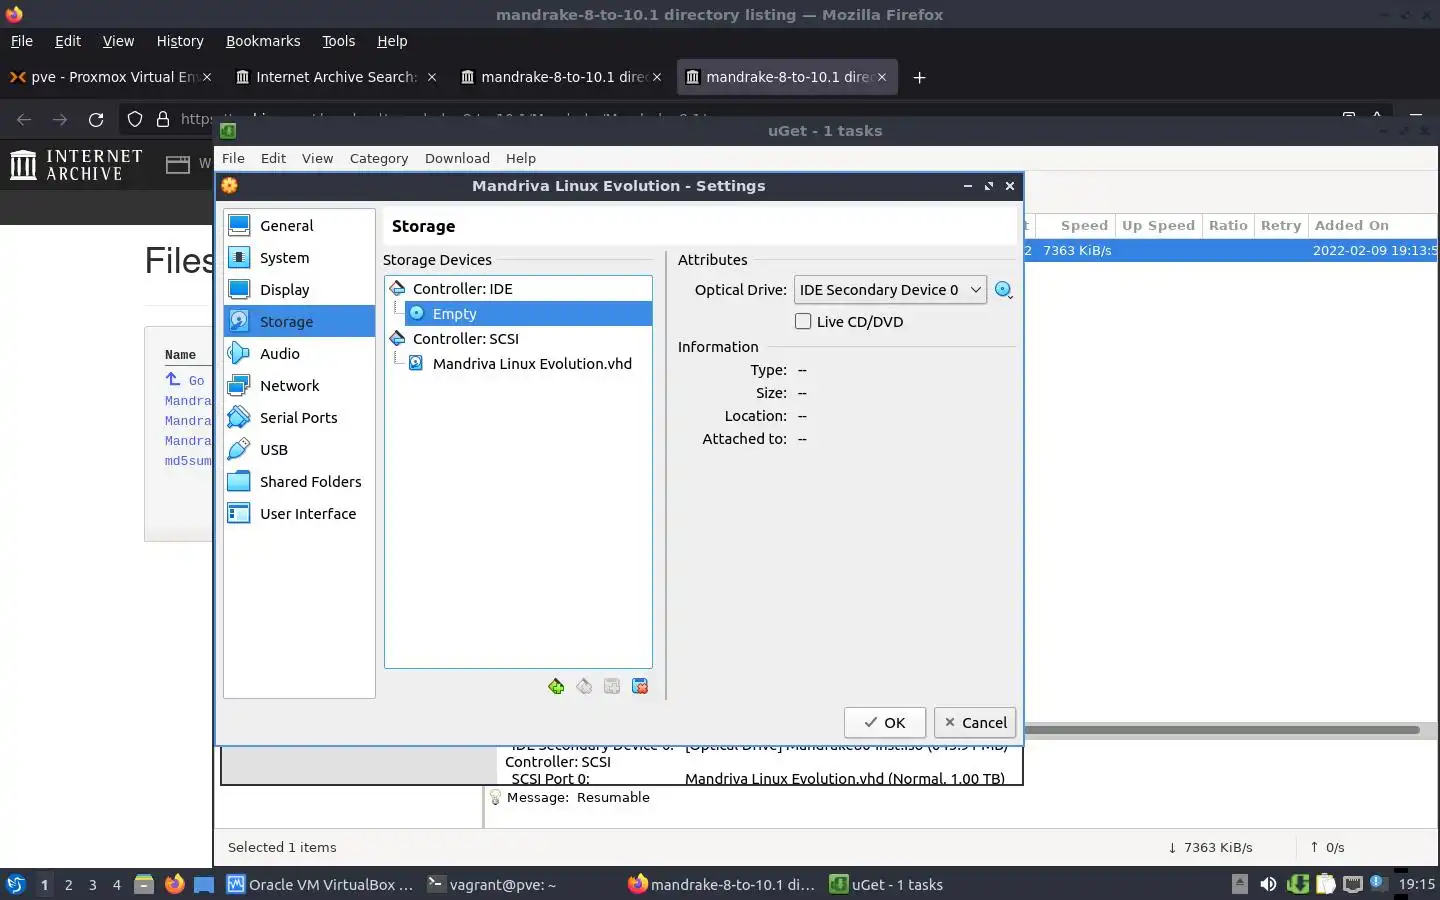Enable the Live CD/DVD checkbox
1440x900 pixels.
(x=803, y=321)
